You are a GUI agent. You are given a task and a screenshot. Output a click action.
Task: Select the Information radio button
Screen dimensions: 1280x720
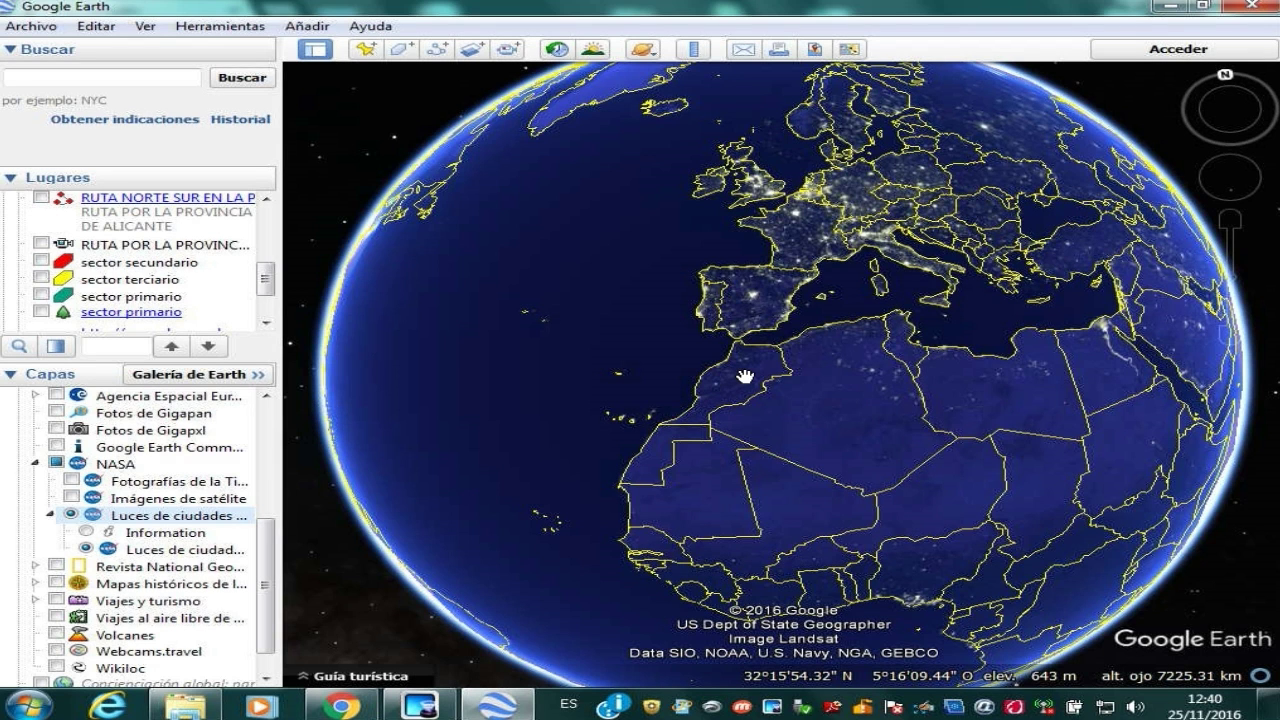coord(86,532)
